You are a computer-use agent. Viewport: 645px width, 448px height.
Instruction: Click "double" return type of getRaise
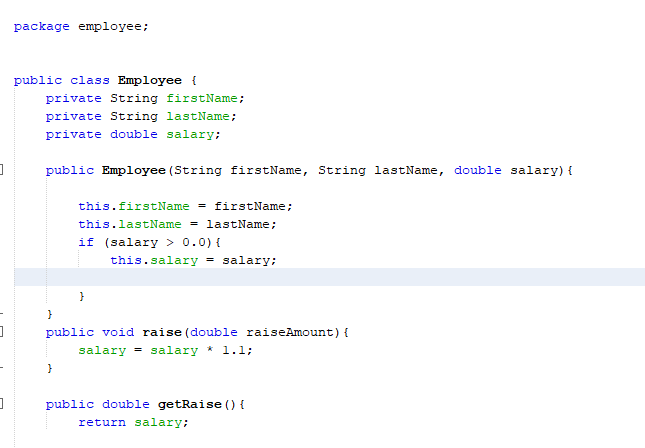(x=126, y=404)
